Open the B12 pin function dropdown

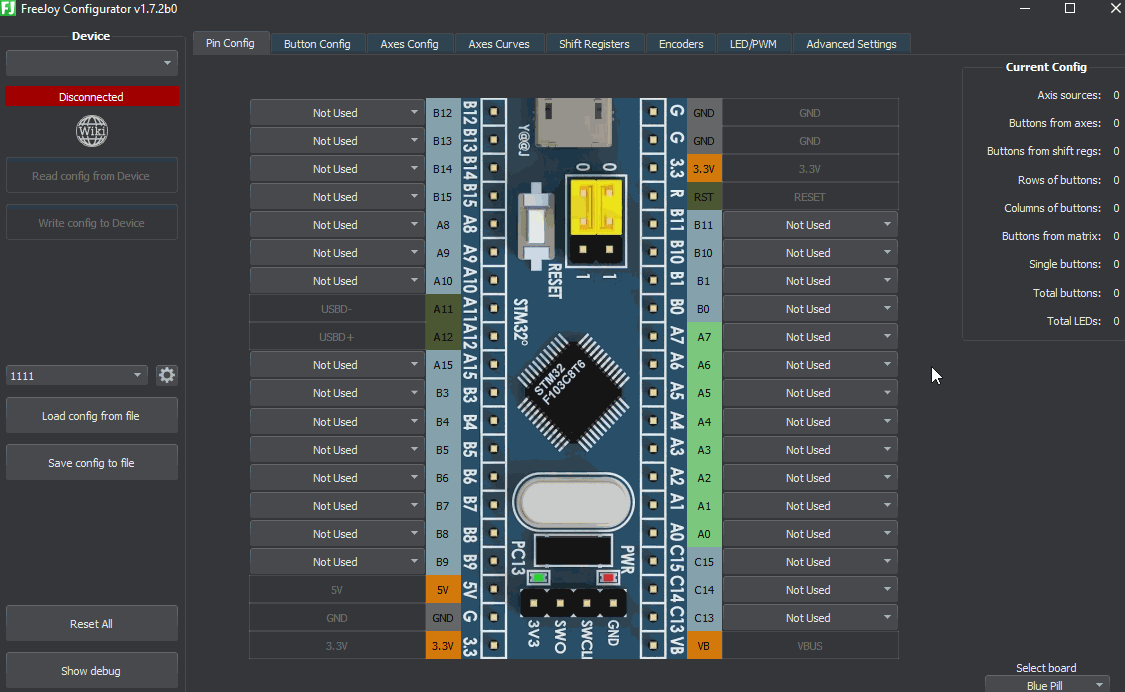[336, 113]
